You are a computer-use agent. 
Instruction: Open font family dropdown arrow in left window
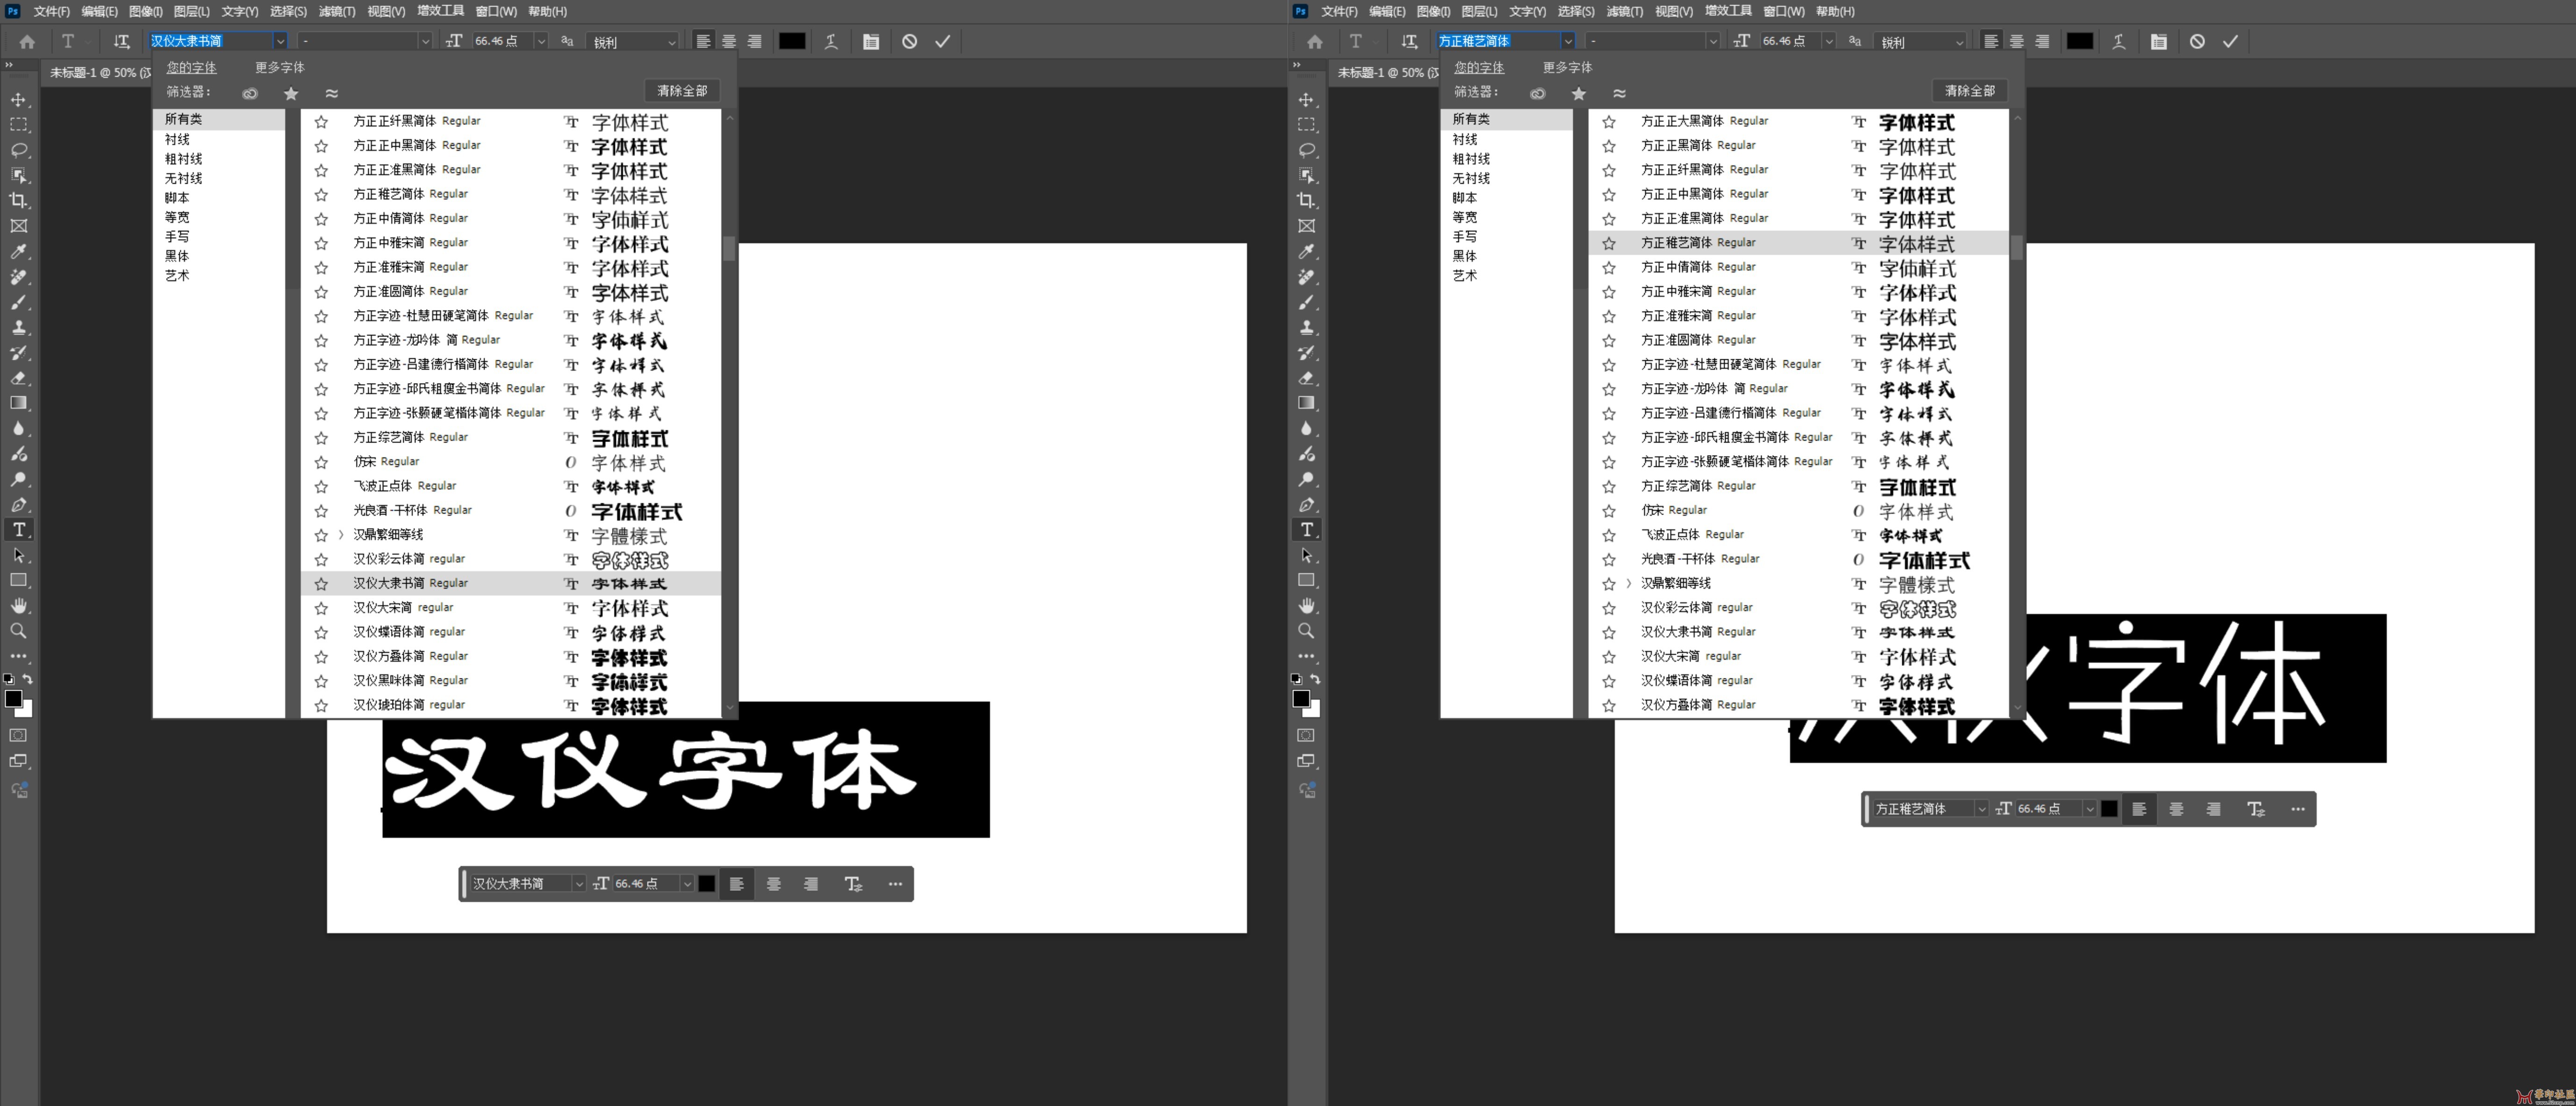pyautogui.click(x=280, y=41)
